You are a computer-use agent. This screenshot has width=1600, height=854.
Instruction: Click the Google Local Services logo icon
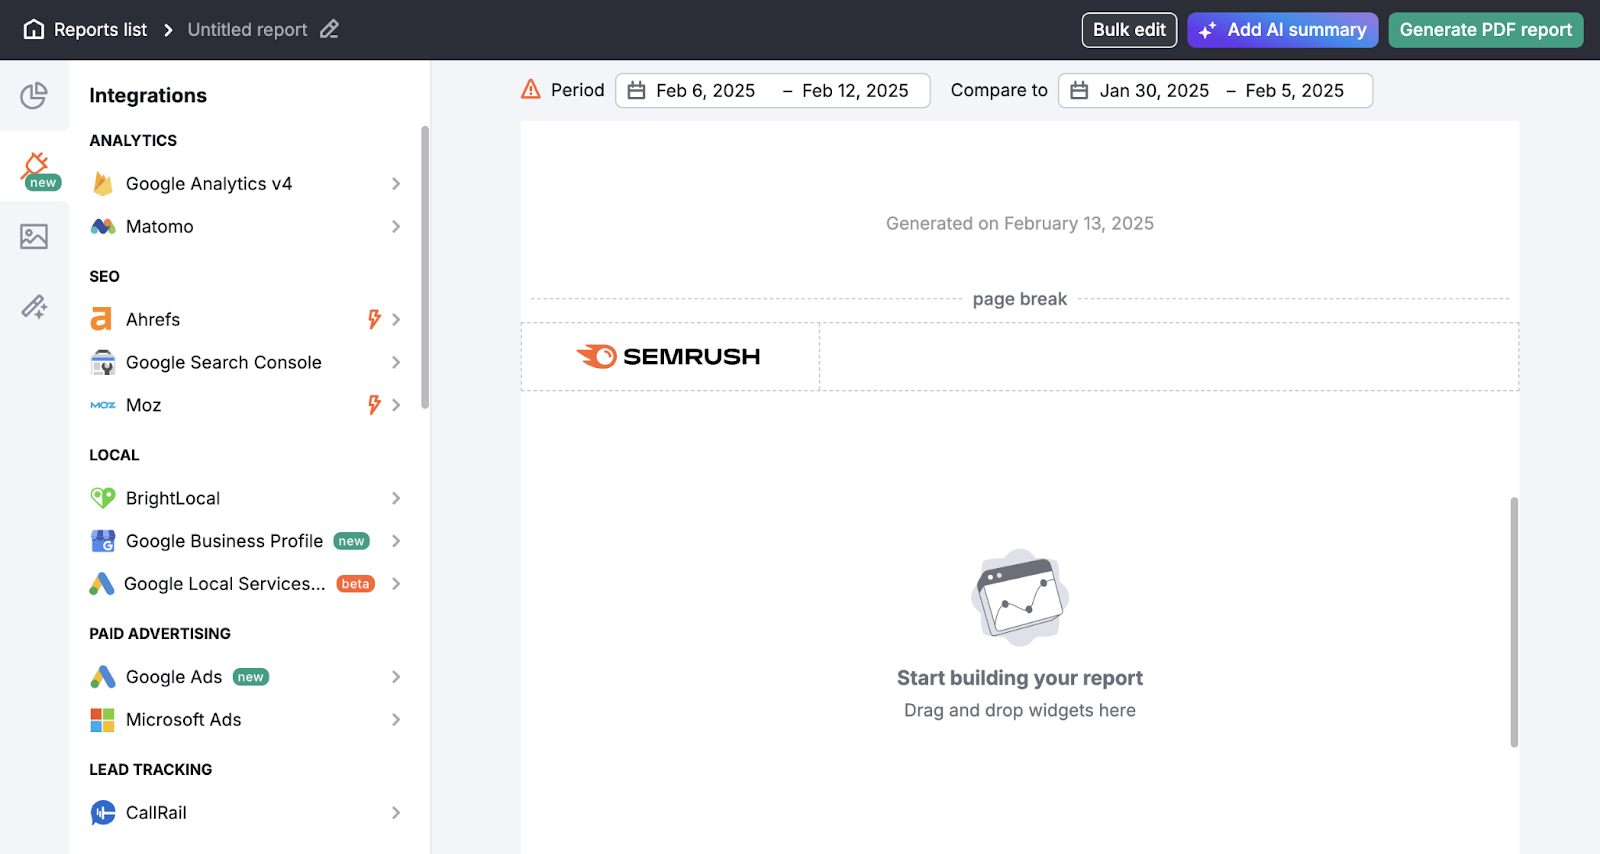pyautogui.click(x=101, y=584)
